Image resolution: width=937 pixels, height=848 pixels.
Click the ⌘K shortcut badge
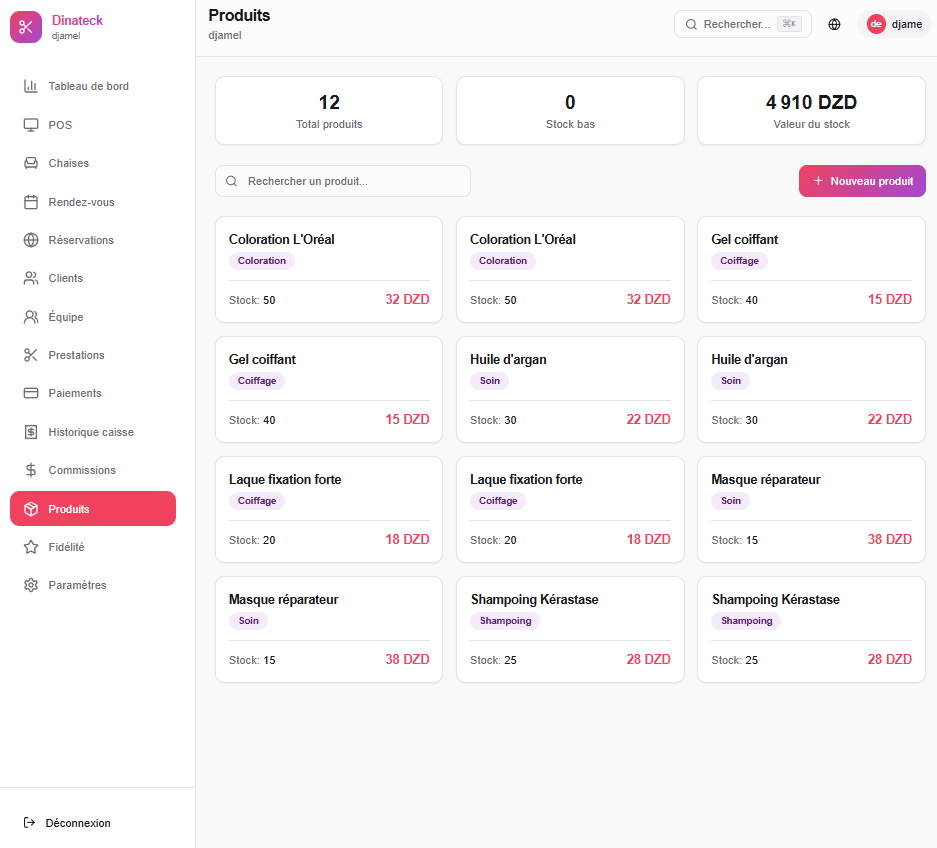pyautogui.click(x=789, y=24)
